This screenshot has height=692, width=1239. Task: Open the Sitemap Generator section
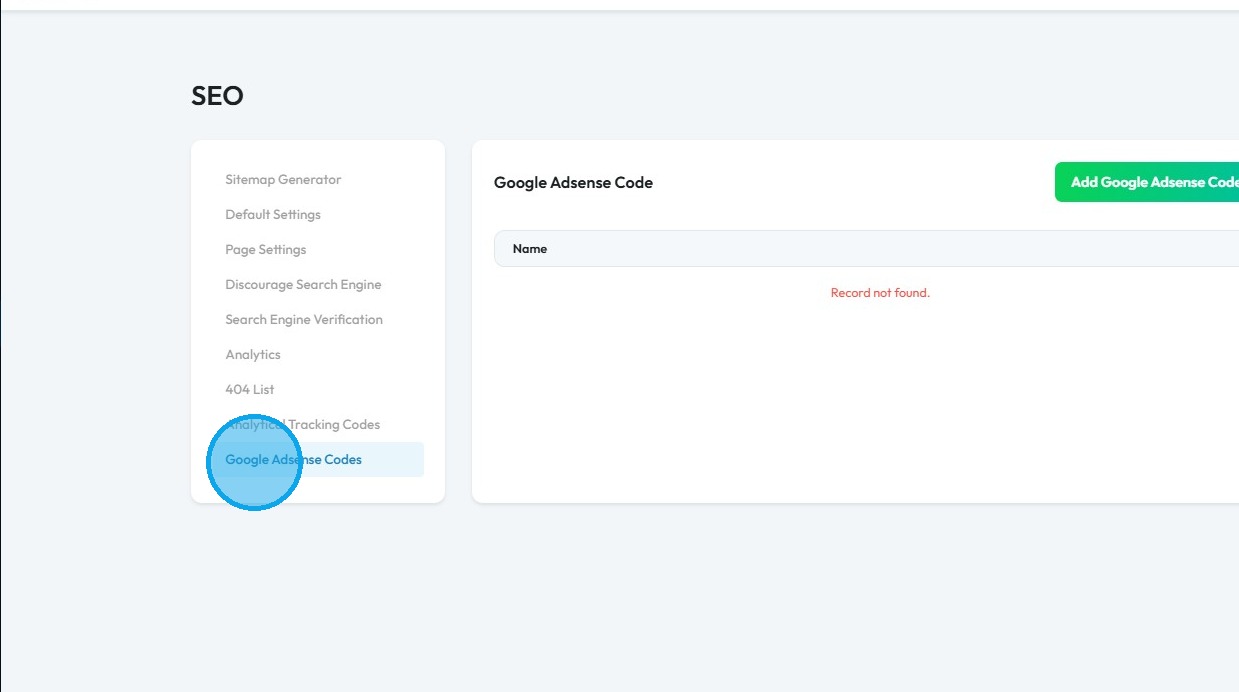[283, 180]
